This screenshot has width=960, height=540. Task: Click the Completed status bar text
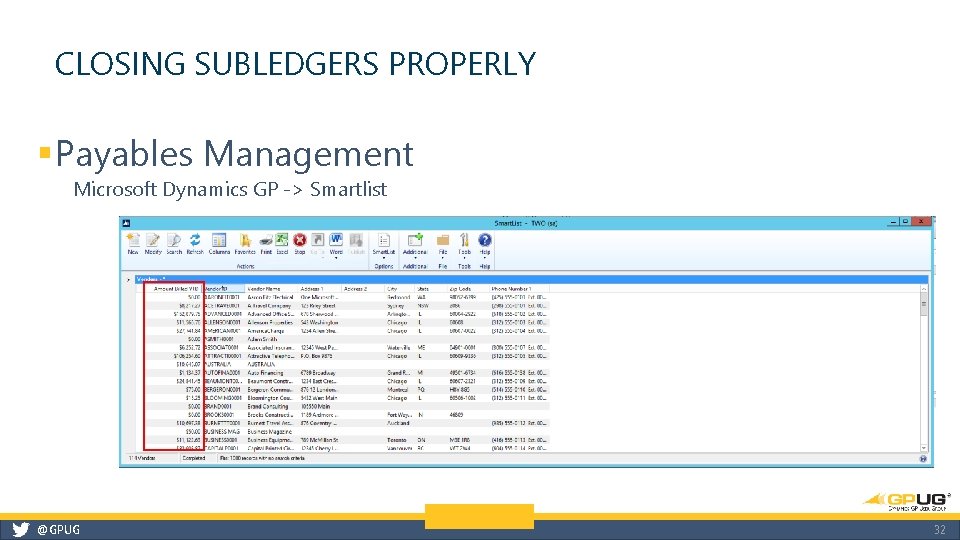click(x=193, y=458)
